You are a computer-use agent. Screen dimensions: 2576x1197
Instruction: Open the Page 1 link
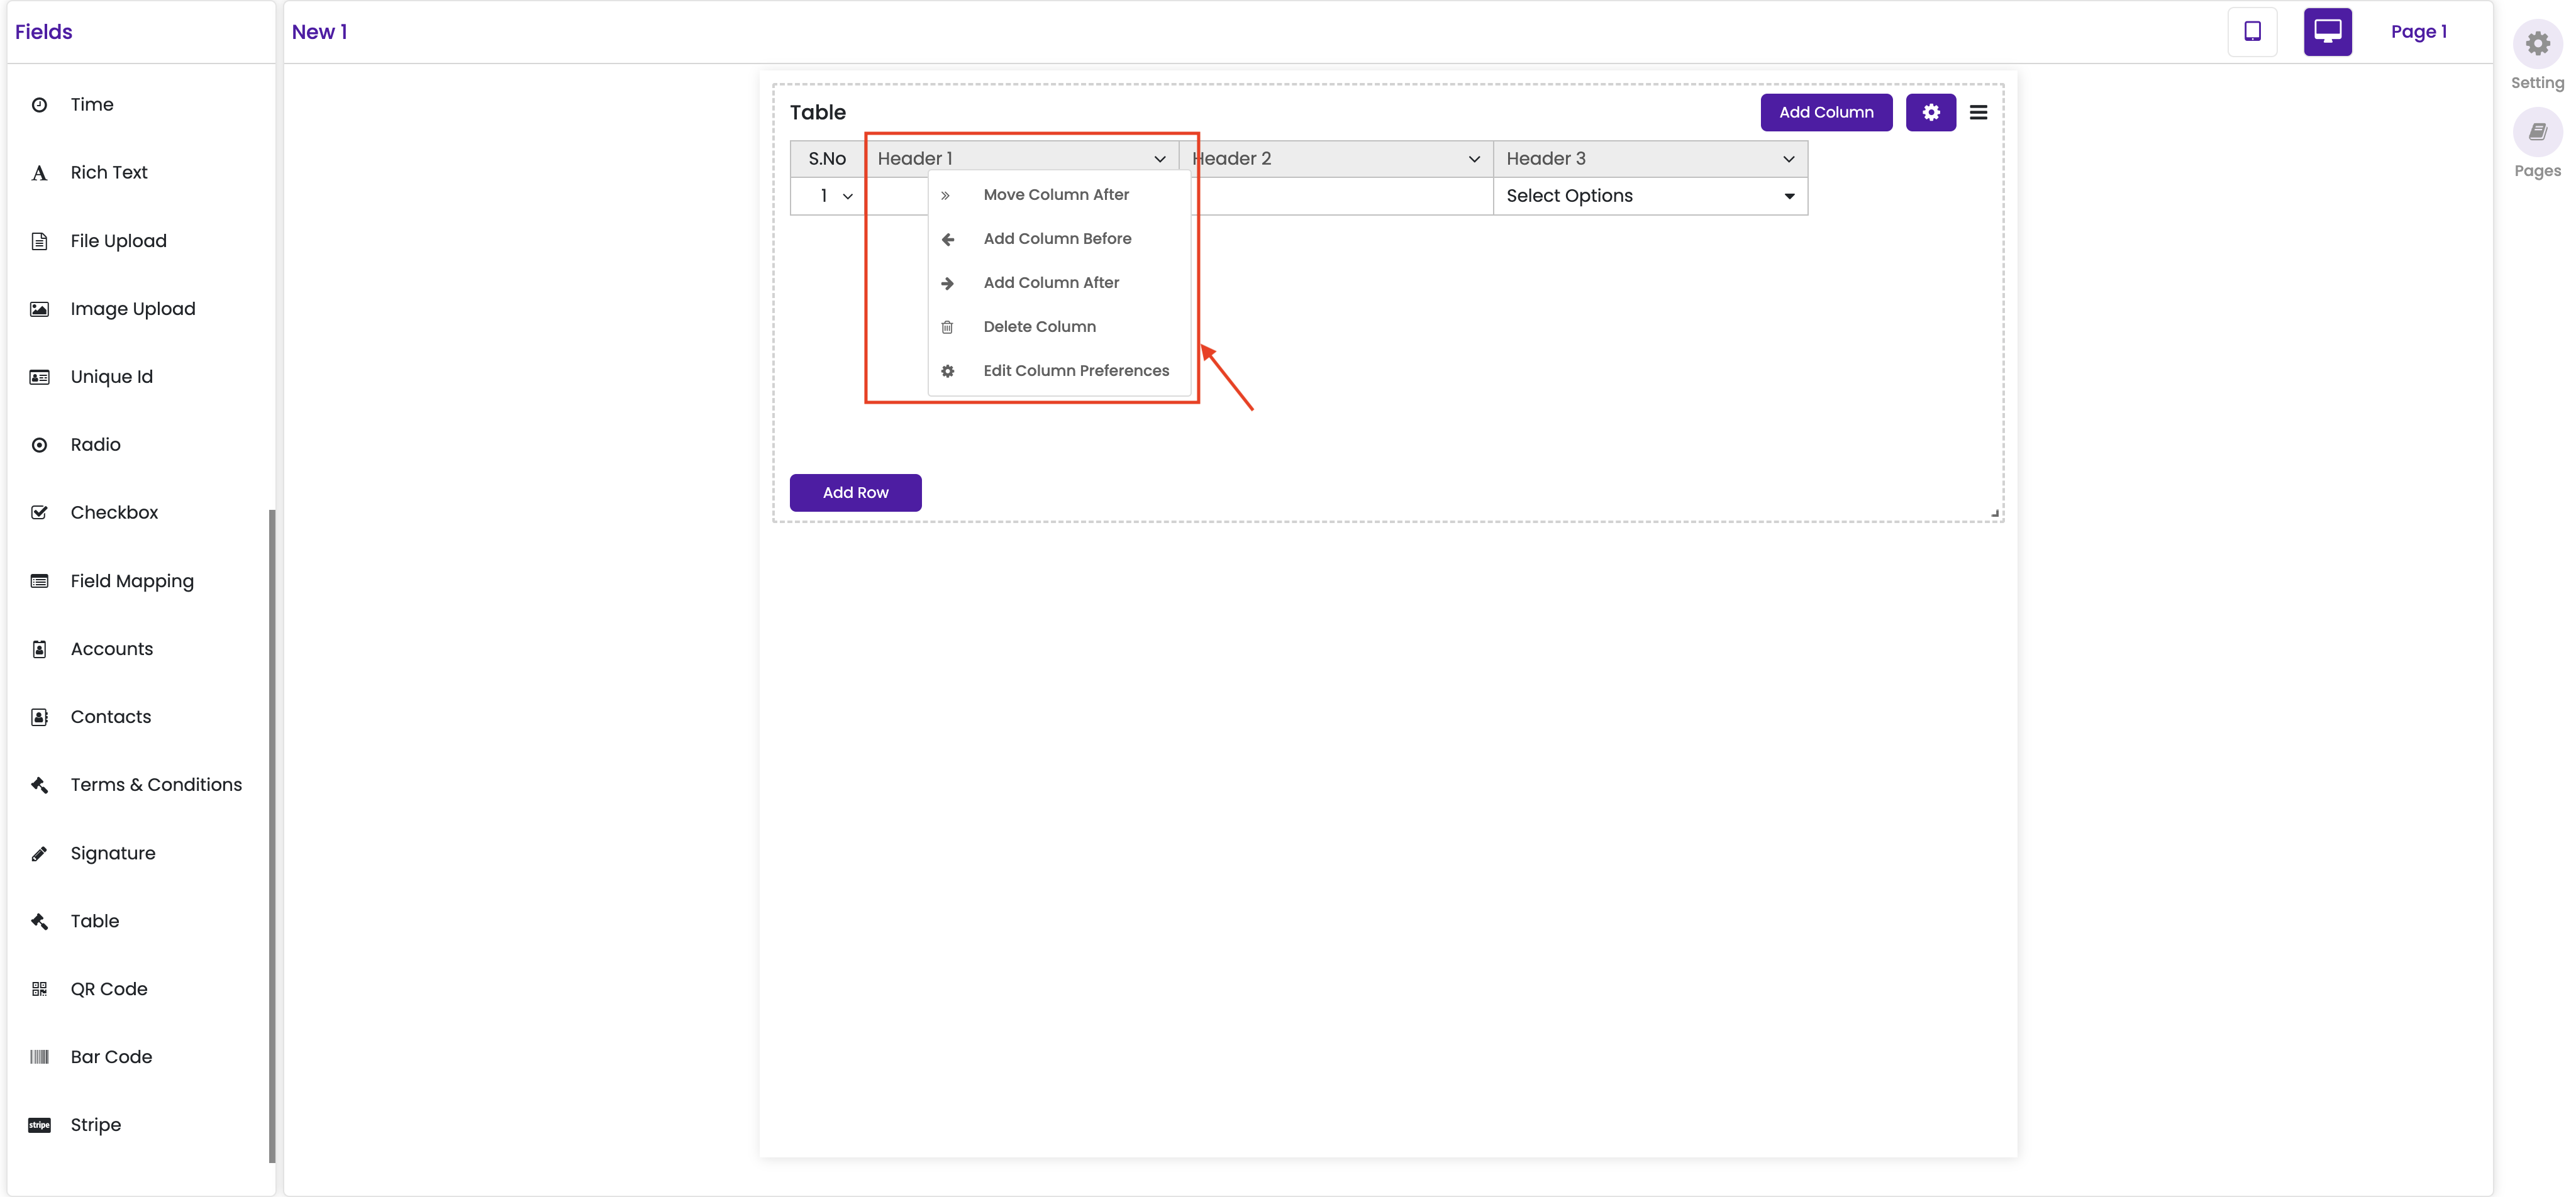[2418, 32]
